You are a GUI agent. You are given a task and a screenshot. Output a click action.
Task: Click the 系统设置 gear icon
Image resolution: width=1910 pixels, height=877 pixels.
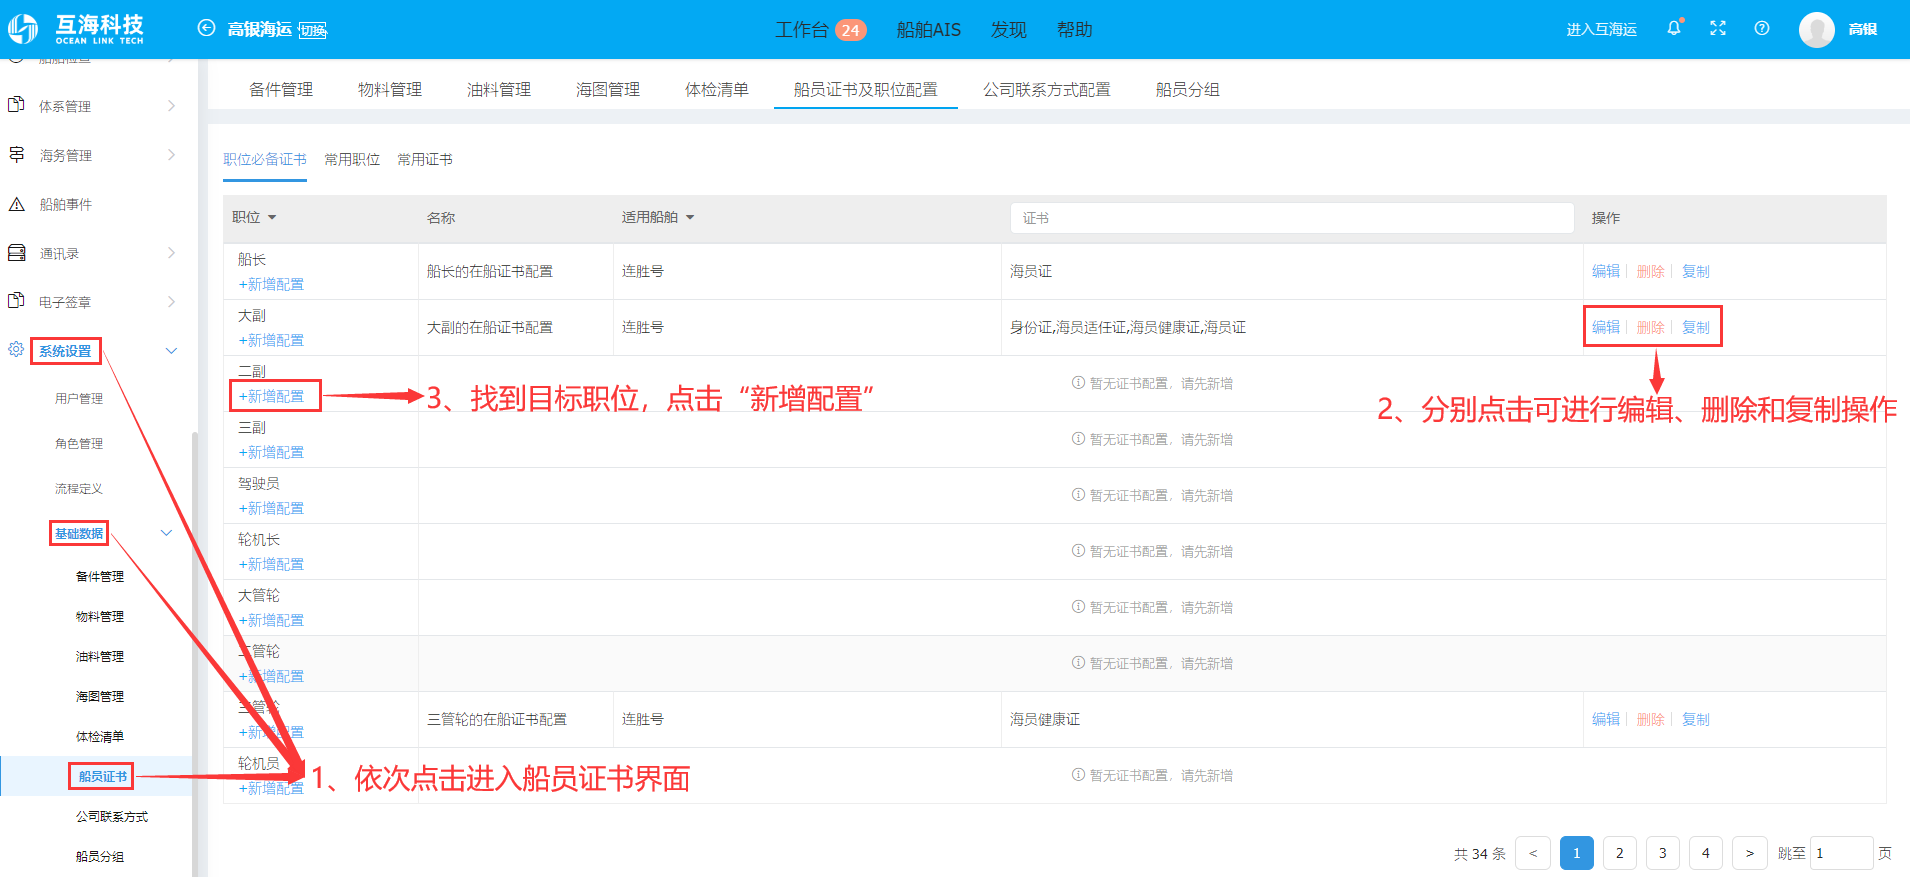pos(16,350)
